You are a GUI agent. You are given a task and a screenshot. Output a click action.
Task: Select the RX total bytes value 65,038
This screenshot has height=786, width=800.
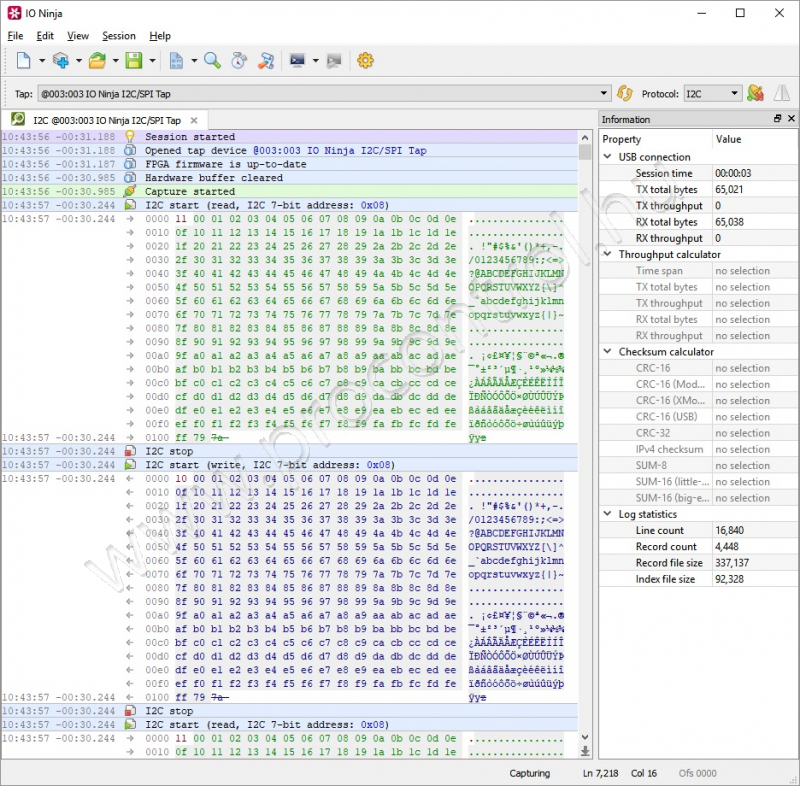[729, 222]
